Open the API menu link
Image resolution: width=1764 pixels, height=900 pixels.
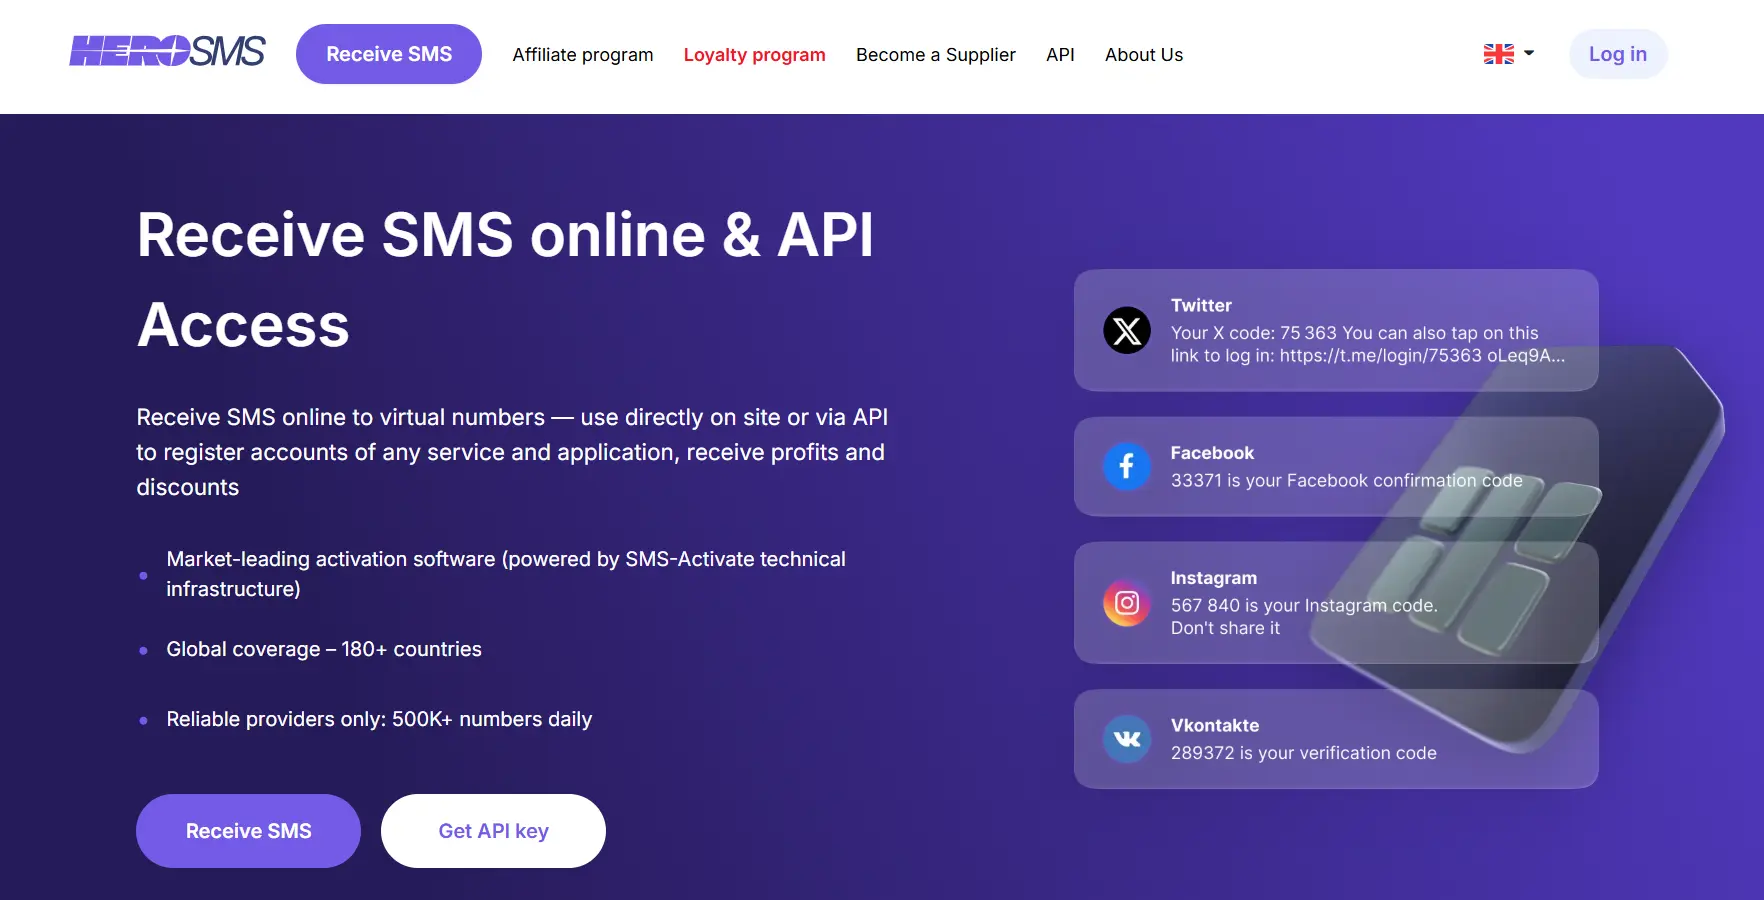1060,55
